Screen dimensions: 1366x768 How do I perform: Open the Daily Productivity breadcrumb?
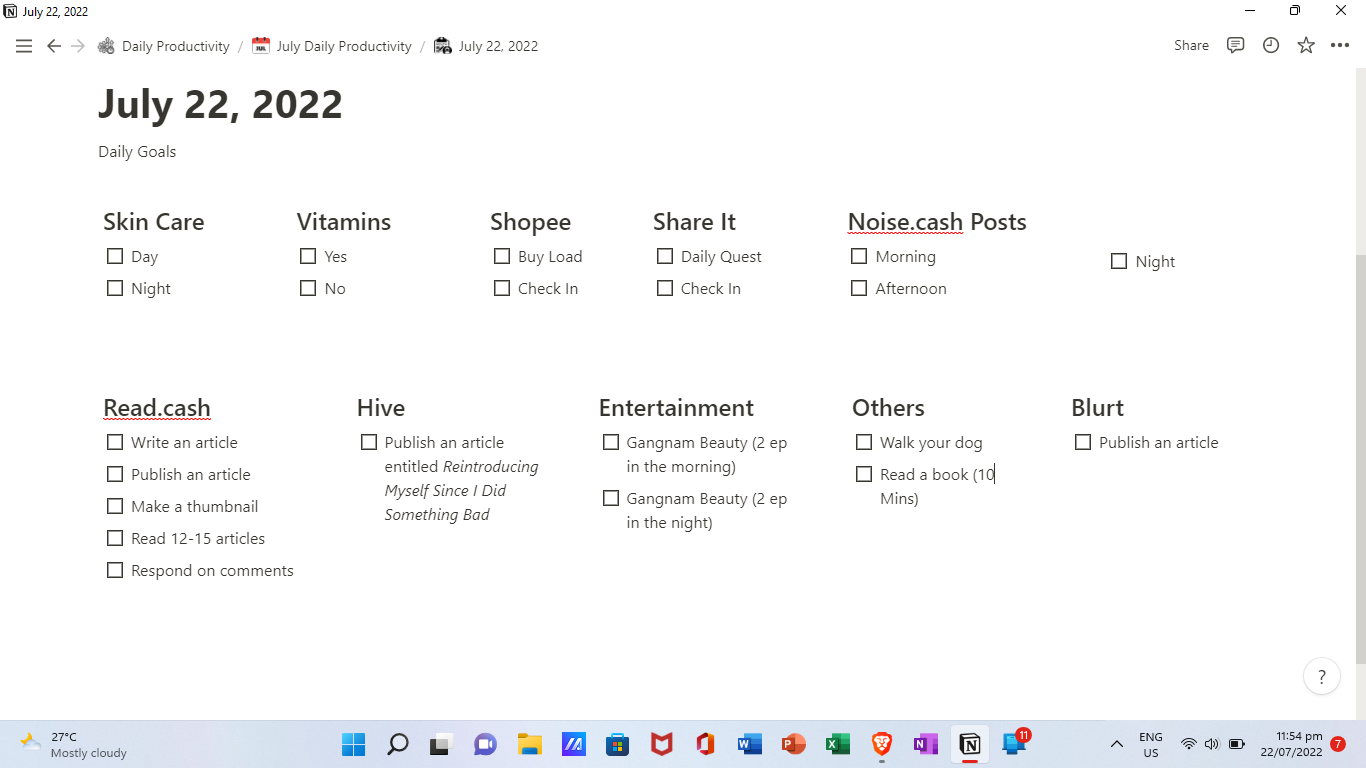pyautogui.click(x=164, y=46)
